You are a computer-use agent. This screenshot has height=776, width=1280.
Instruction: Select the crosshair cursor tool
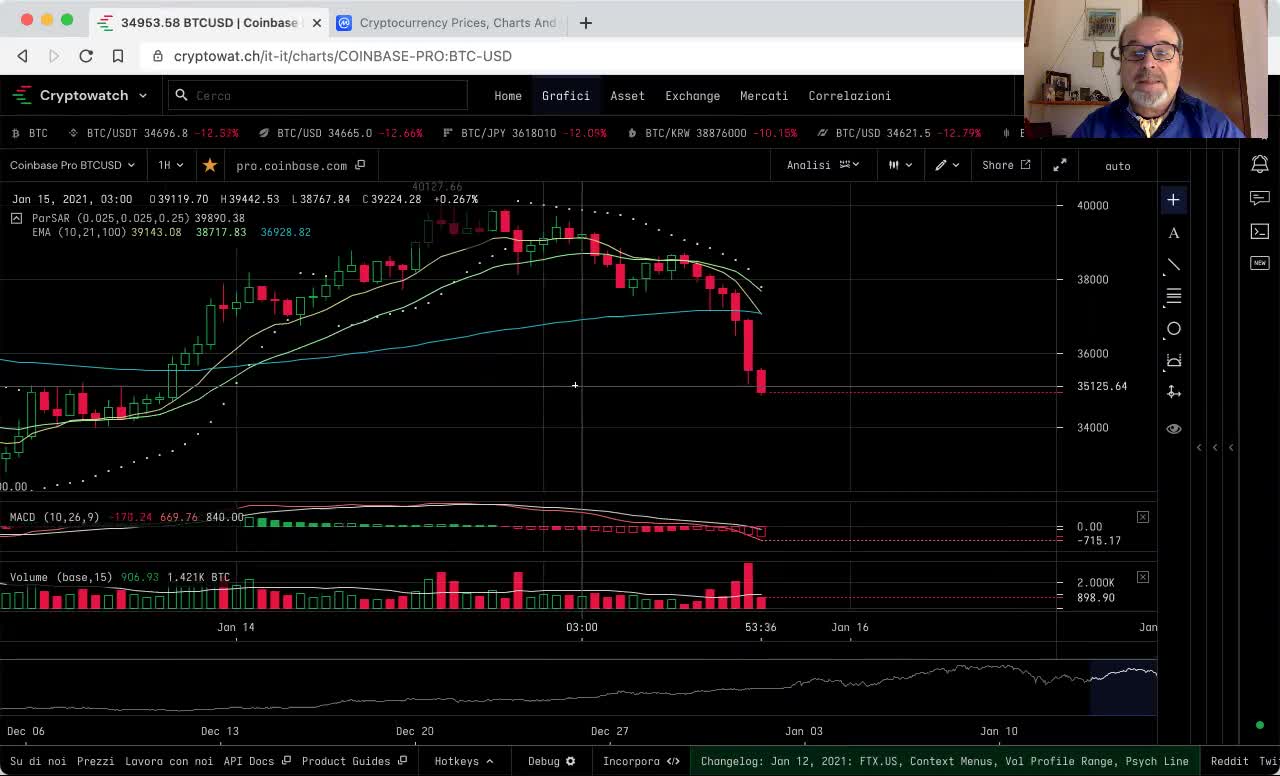point(1174,200)
